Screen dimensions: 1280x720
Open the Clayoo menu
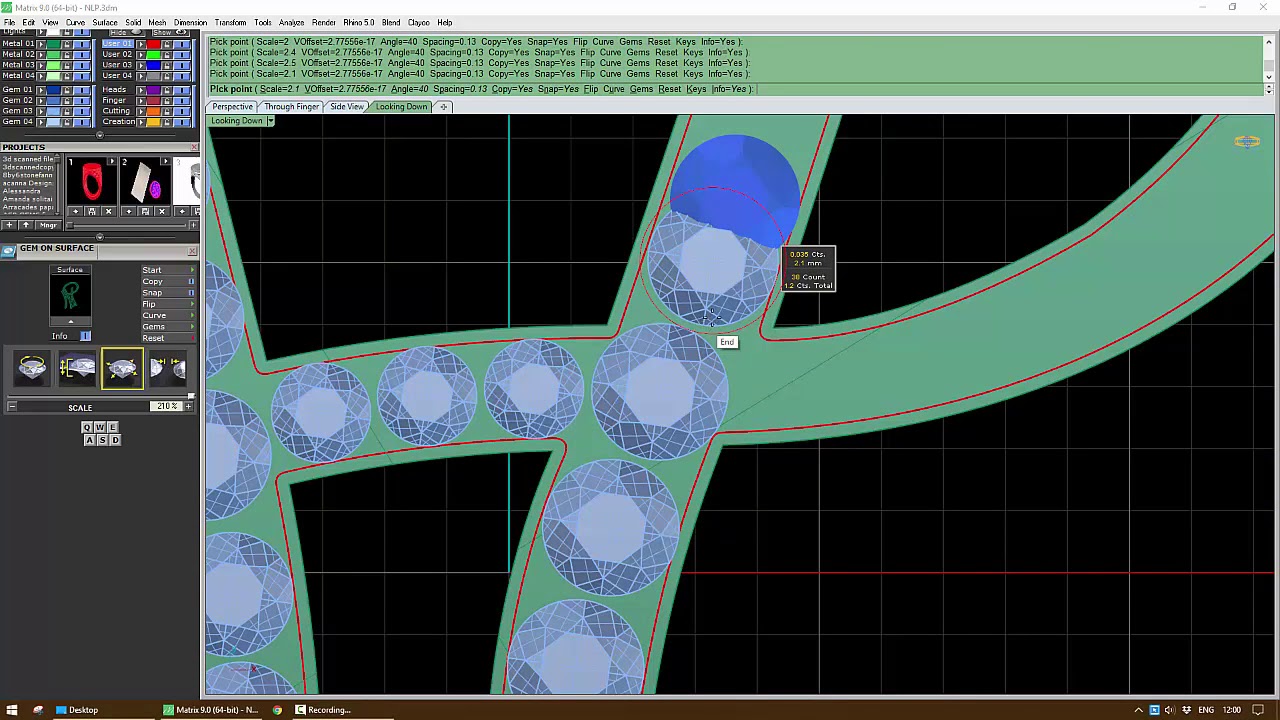point(418,22)
